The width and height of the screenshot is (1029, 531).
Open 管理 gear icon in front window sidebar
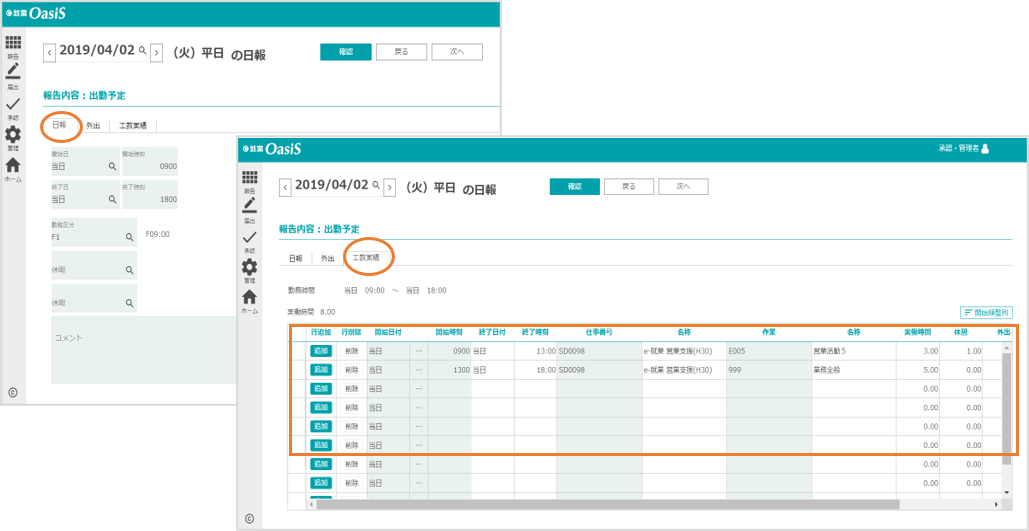coord(249,267)
